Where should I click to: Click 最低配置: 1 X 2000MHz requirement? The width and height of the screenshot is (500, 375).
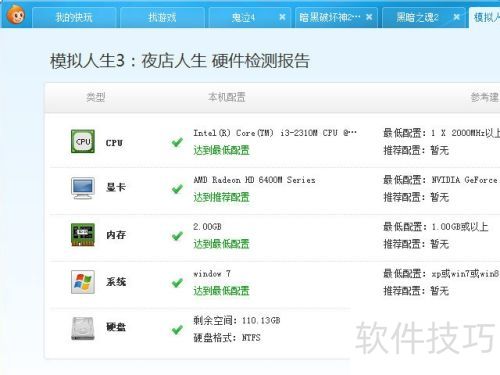click(442, 133)
